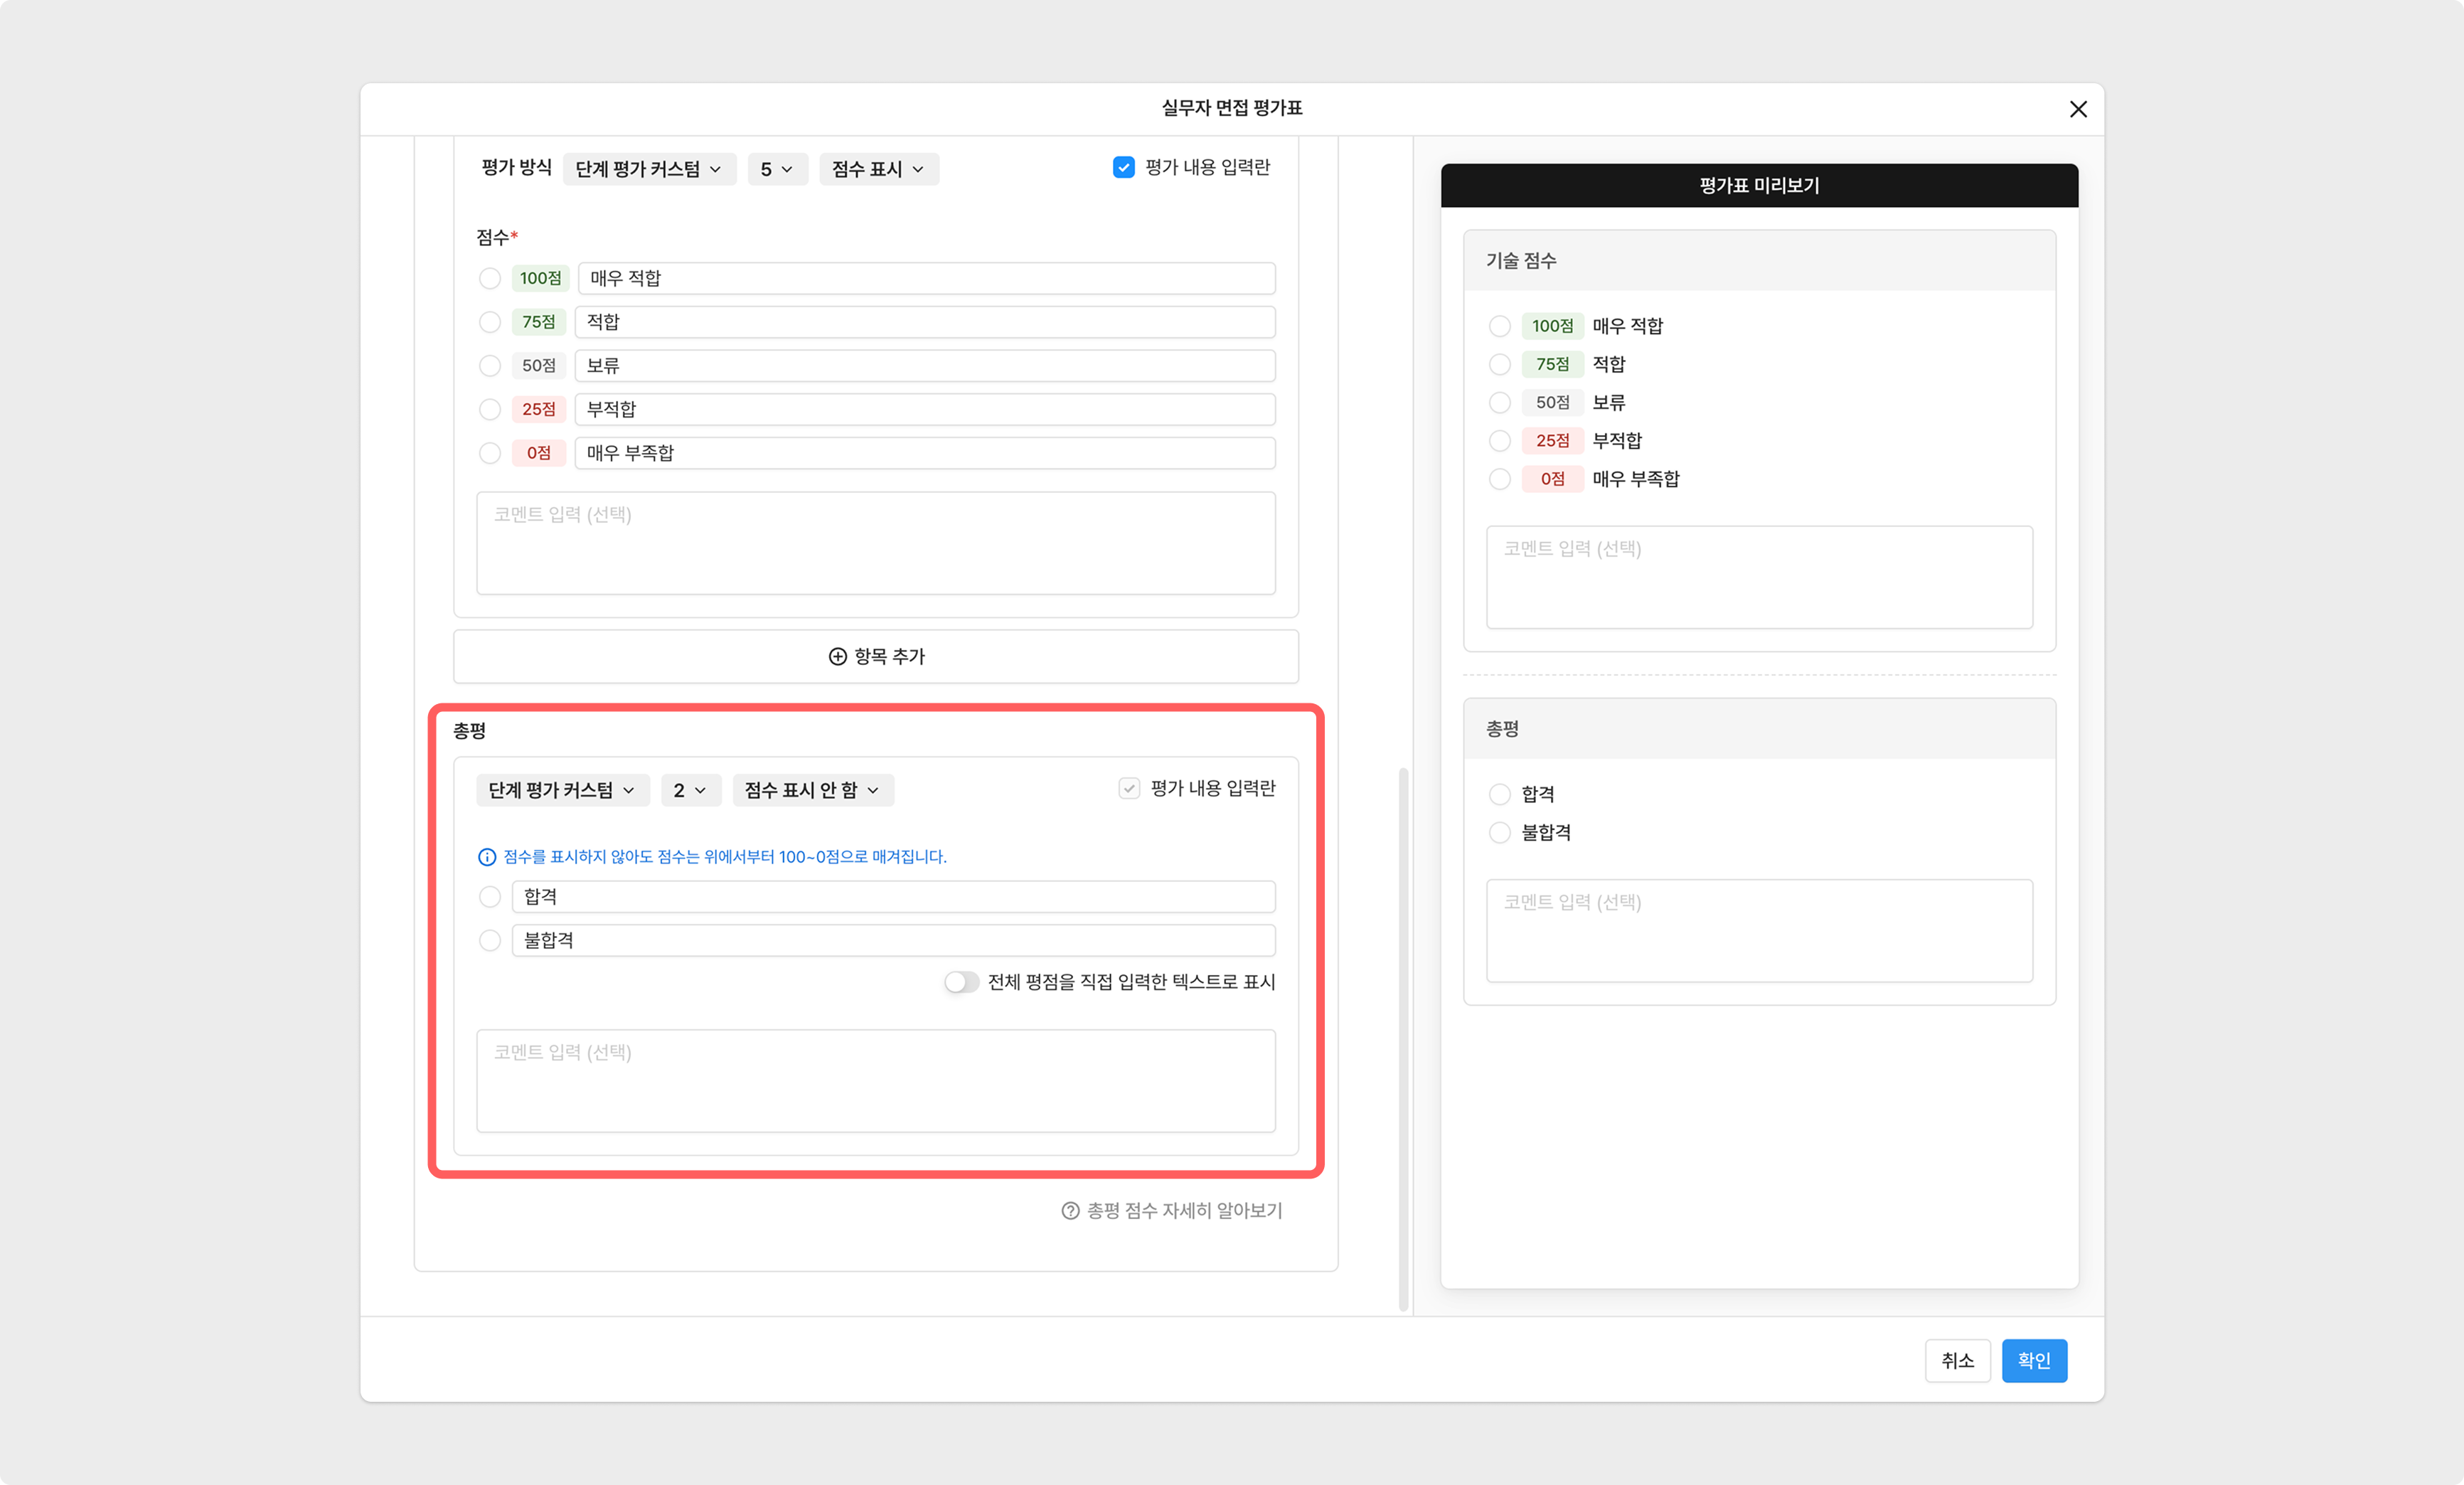
Task: Open 총평 점수 자세히 알아보기 link
Action: [x=1183, y=1211]
